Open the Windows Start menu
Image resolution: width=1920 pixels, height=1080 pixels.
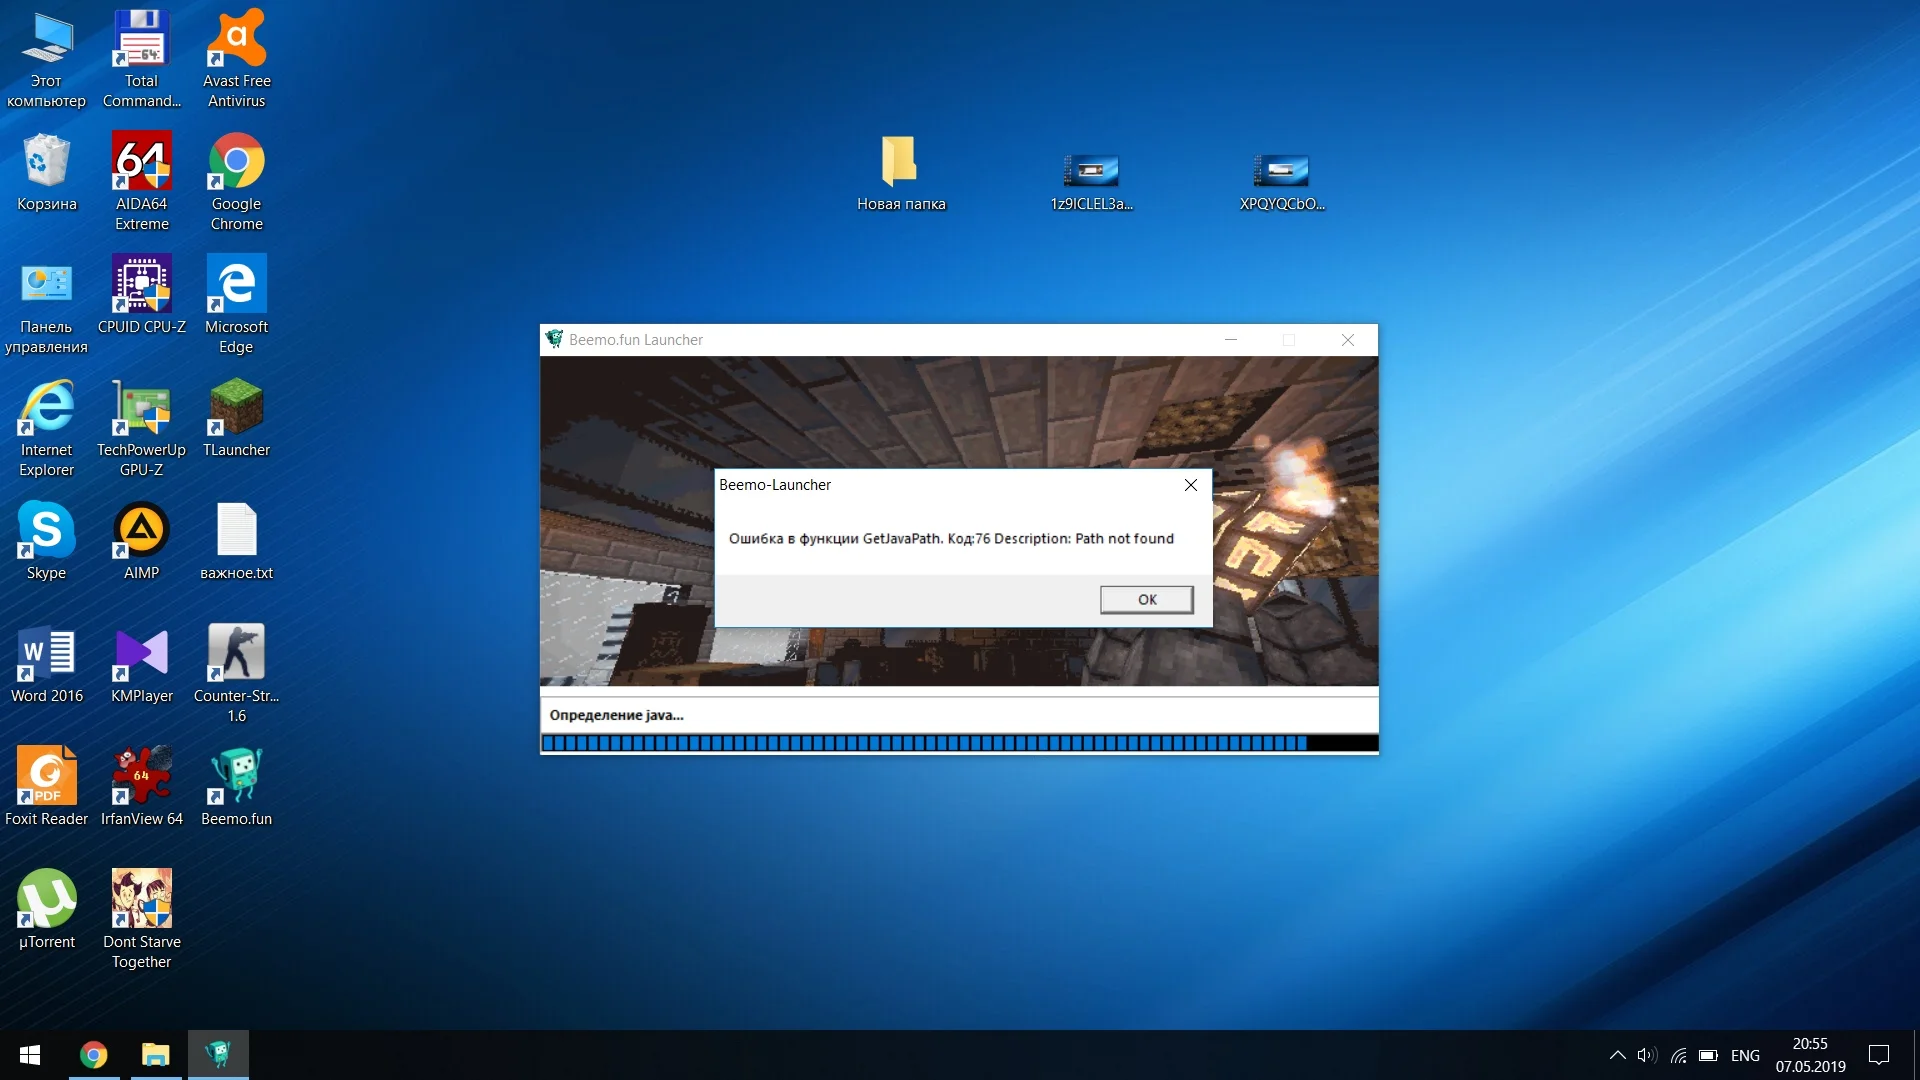tap(30, 1055)
